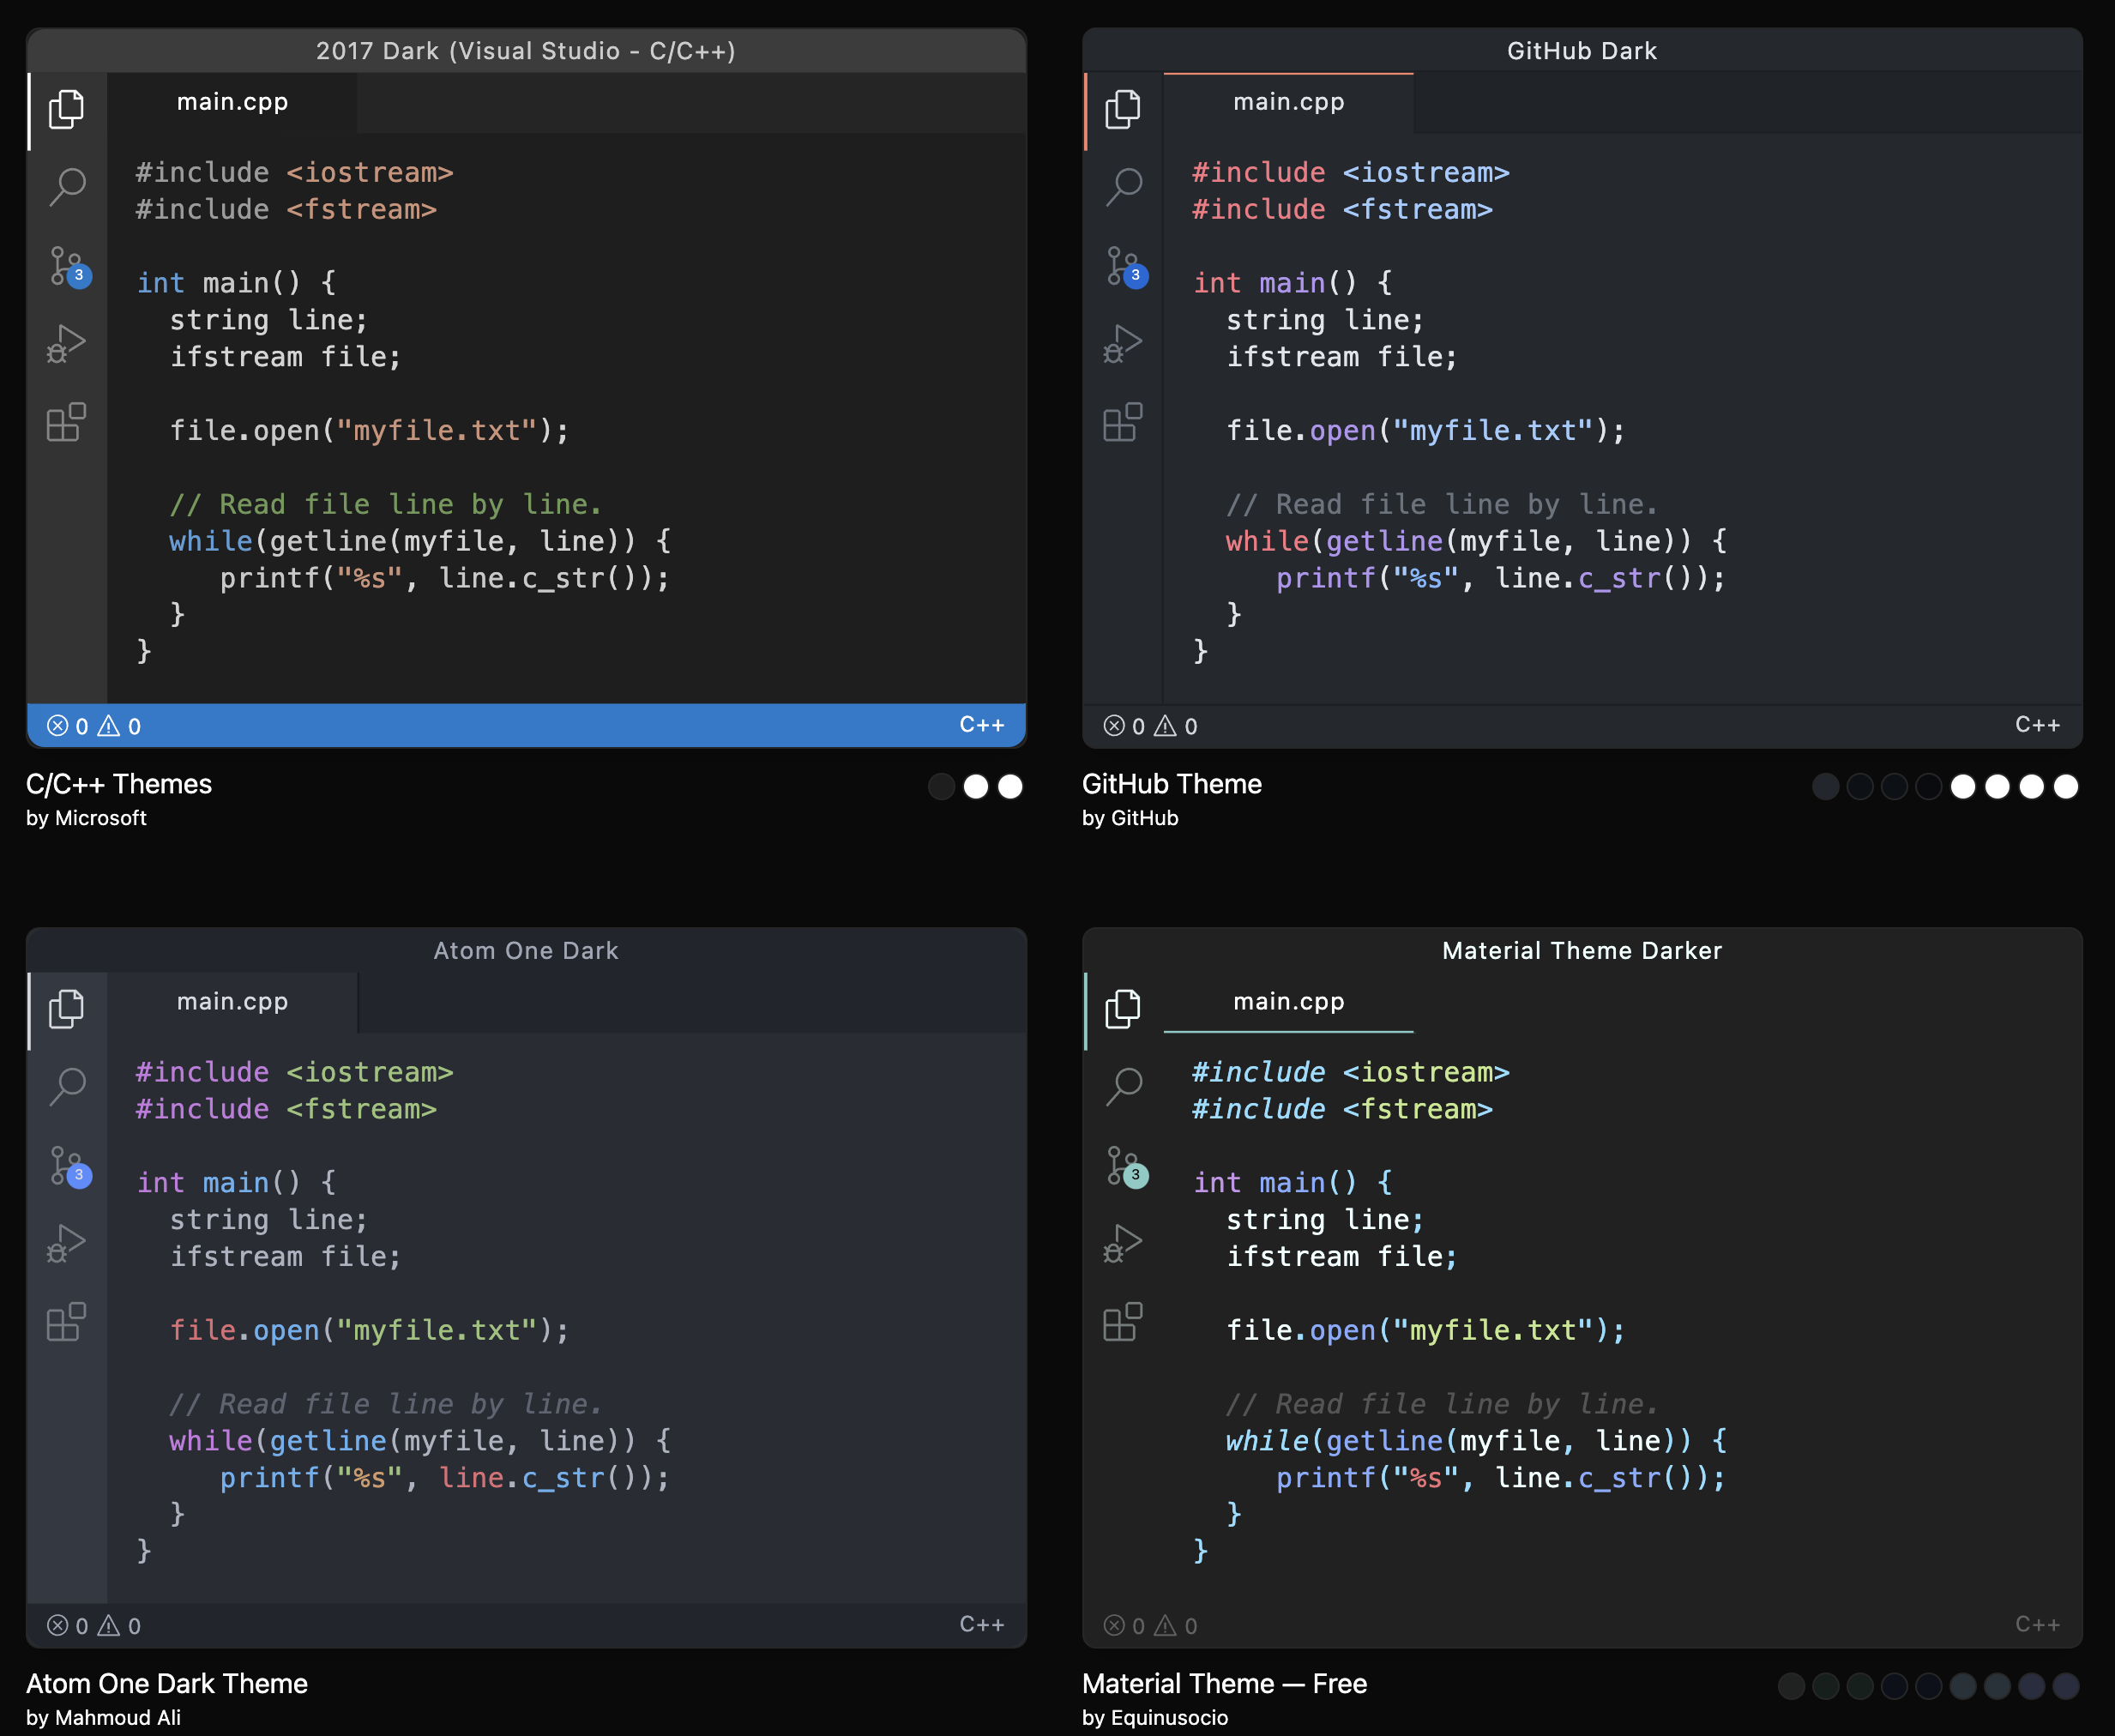Click the Atom One Dark Theme title
The width and height of the screenshot is (2115, 1736).
coord(167,1683)
